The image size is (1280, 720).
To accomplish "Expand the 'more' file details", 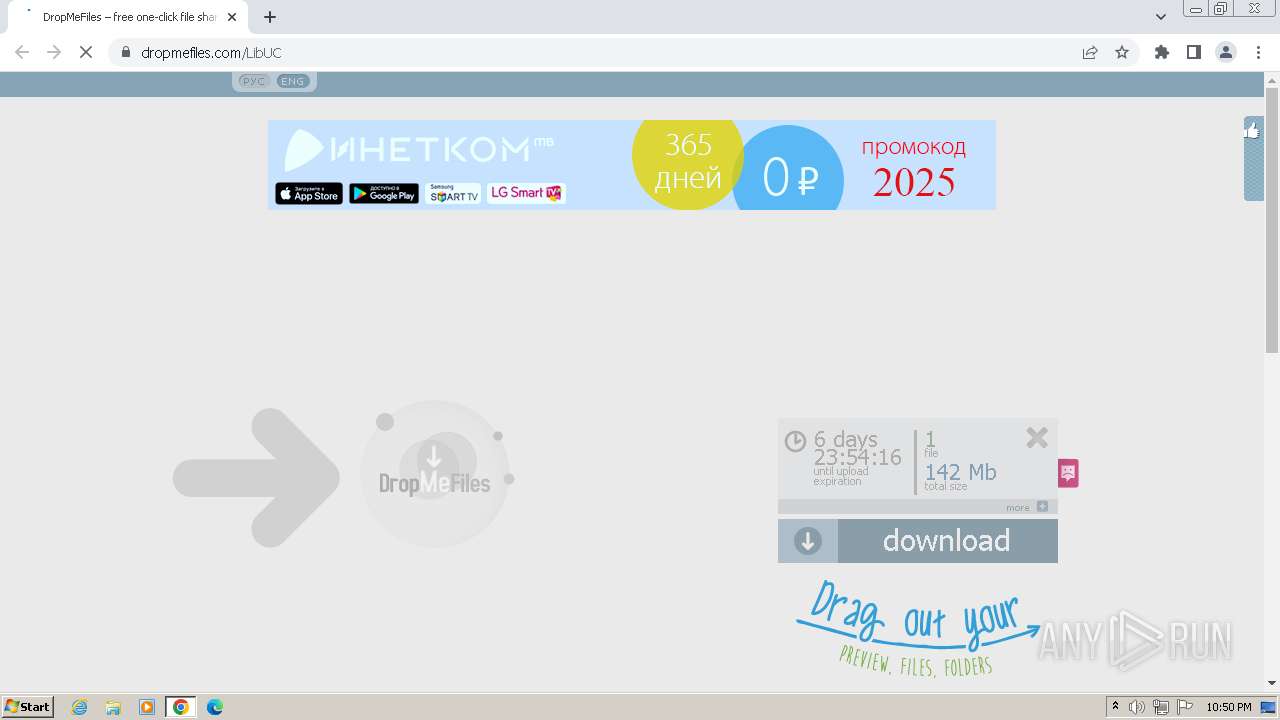I will [x=1028, y=507].
